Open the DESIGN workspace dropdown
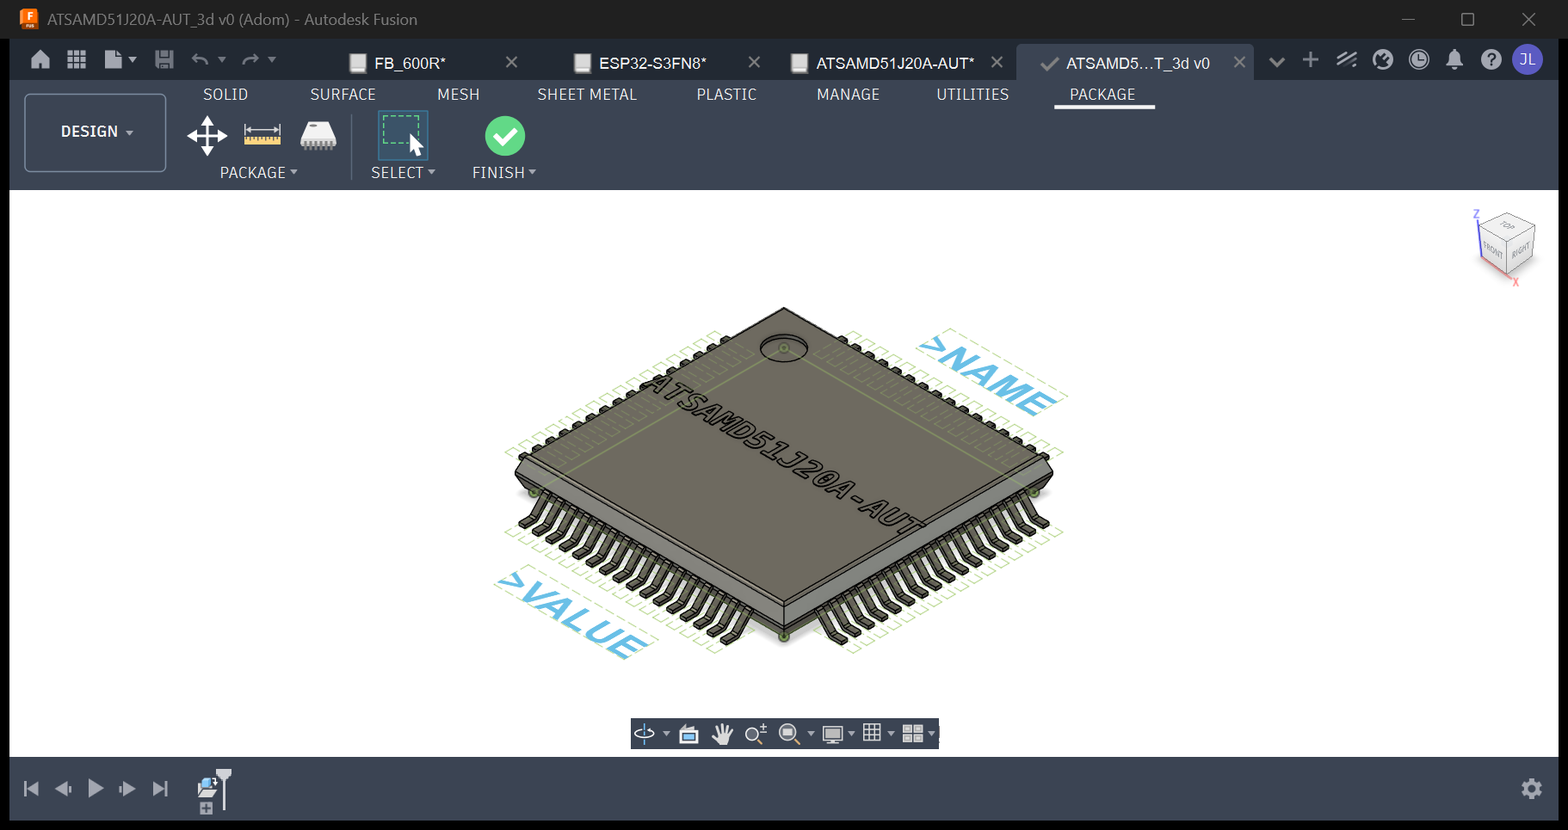Screen dimensions: 1568x830 click(95, 132)
